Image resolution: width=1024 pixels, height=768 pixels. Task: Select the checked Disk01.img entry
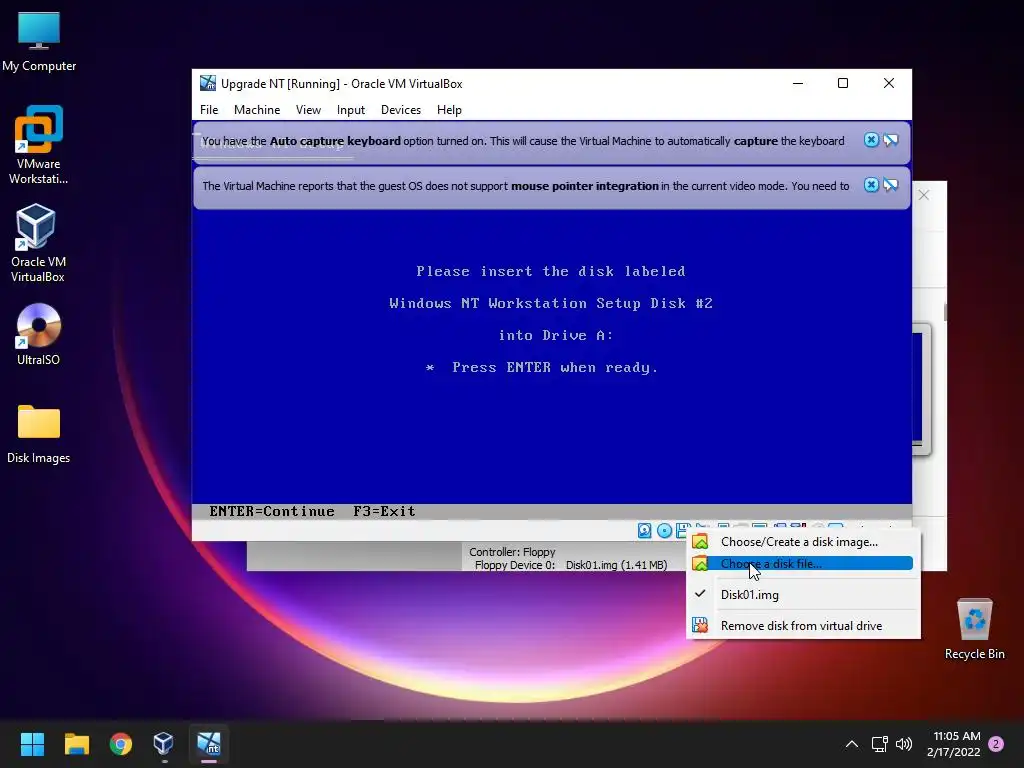[803, 595]
